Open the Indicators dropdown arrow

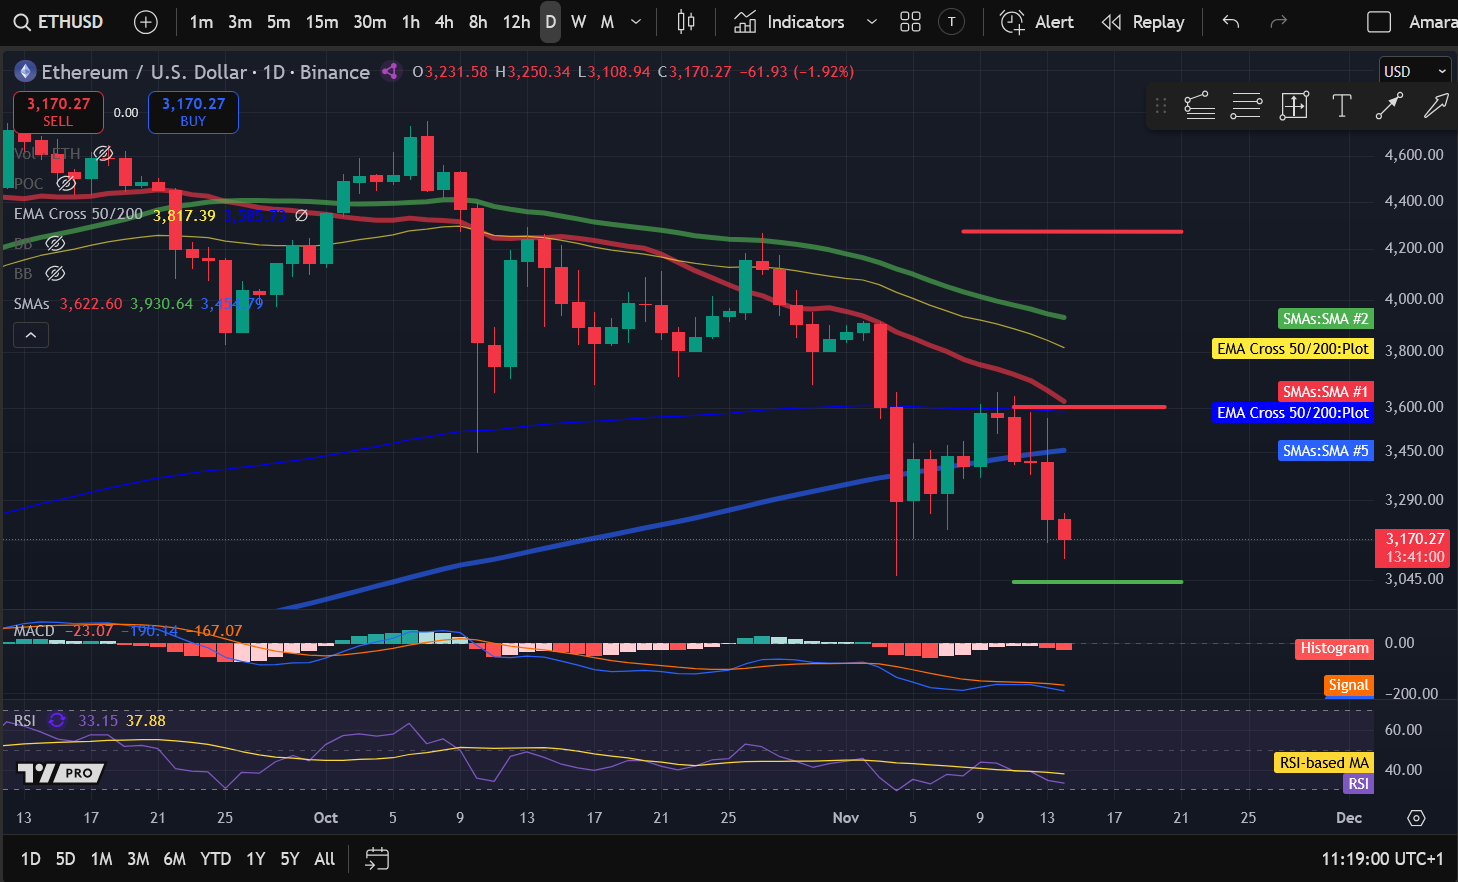[x=869, y=21]
